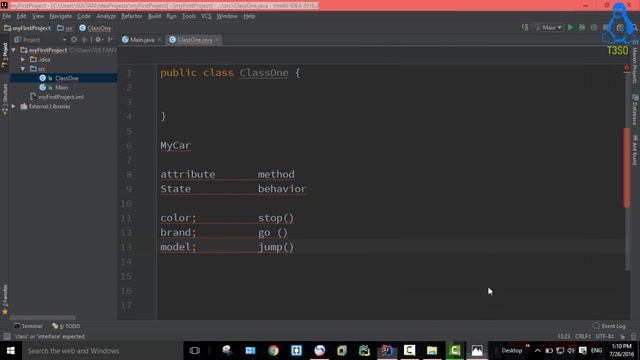Toggle the Structure side tool window

pyautogui.click(x=4, y=99)
